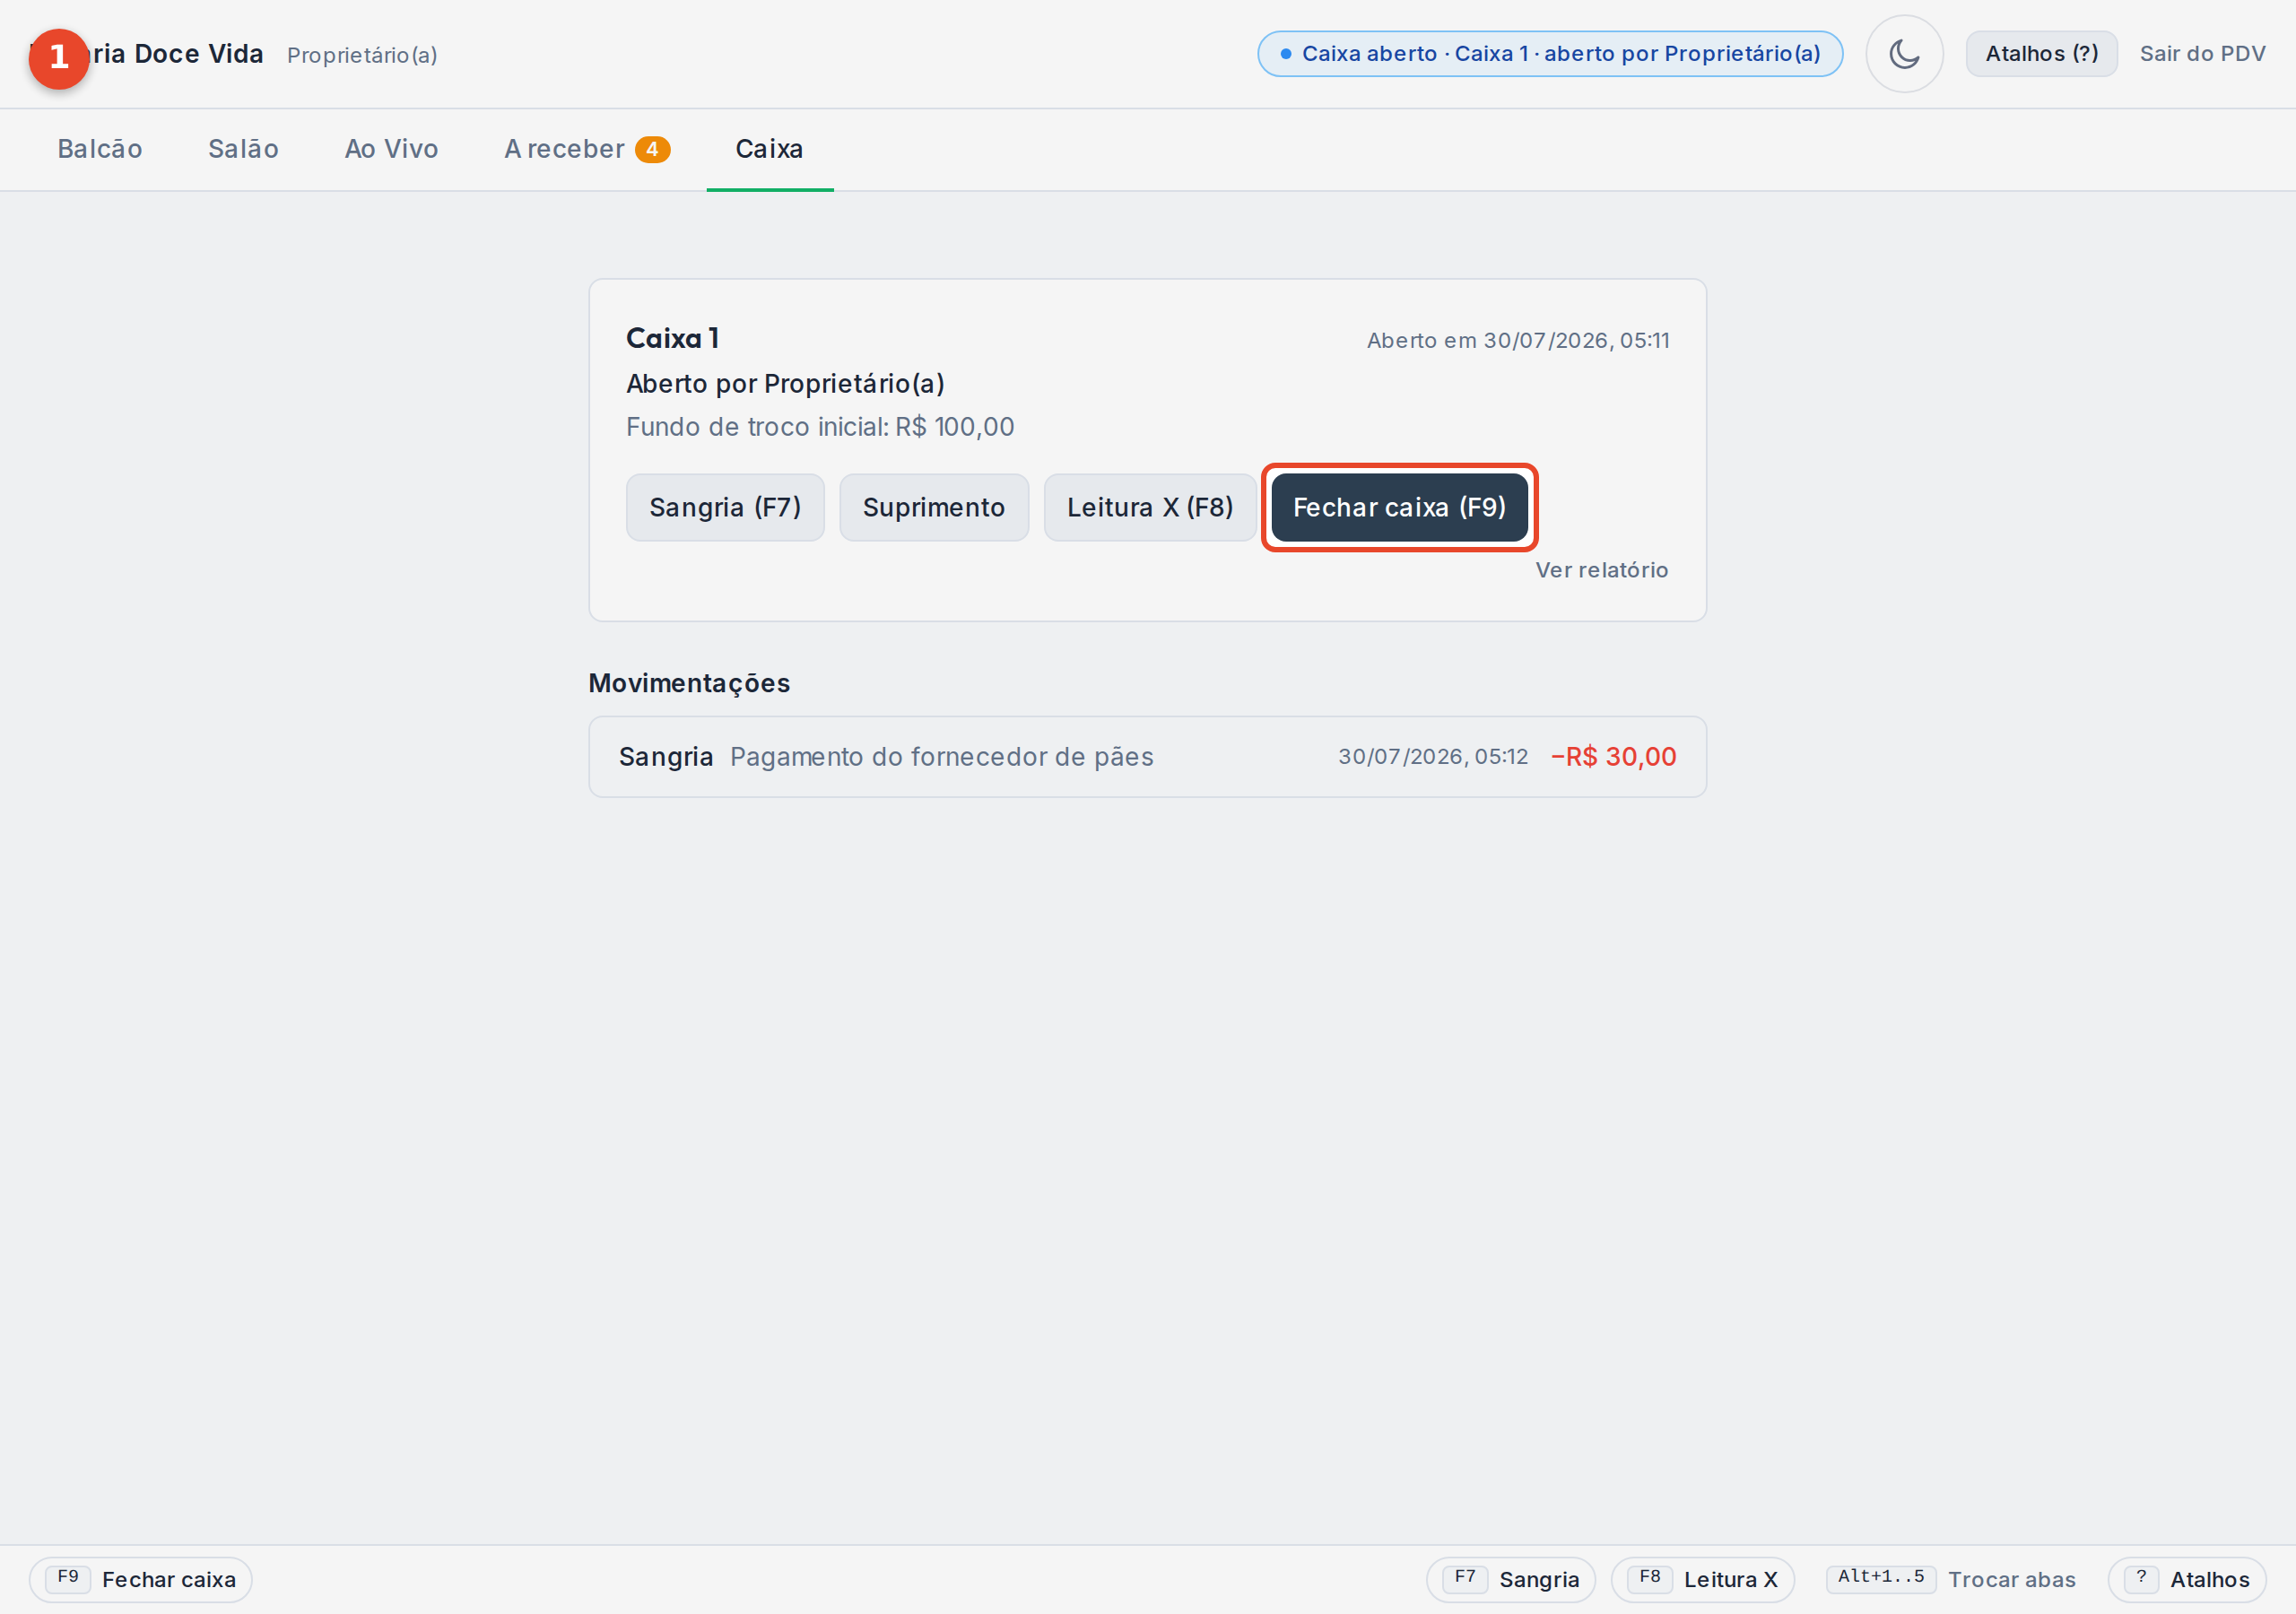Click Sair do PDV
Viewport: 2296px width, 1614px height.
click(2202, 54)
